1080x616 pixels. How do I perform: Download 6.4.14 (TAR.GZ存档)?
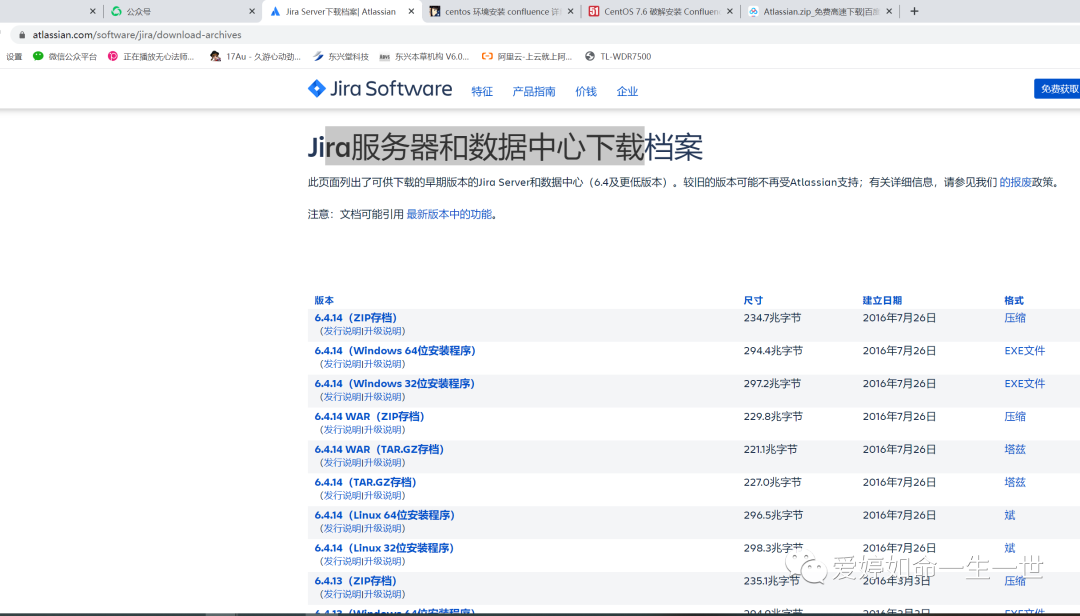(x=365, y=482)
